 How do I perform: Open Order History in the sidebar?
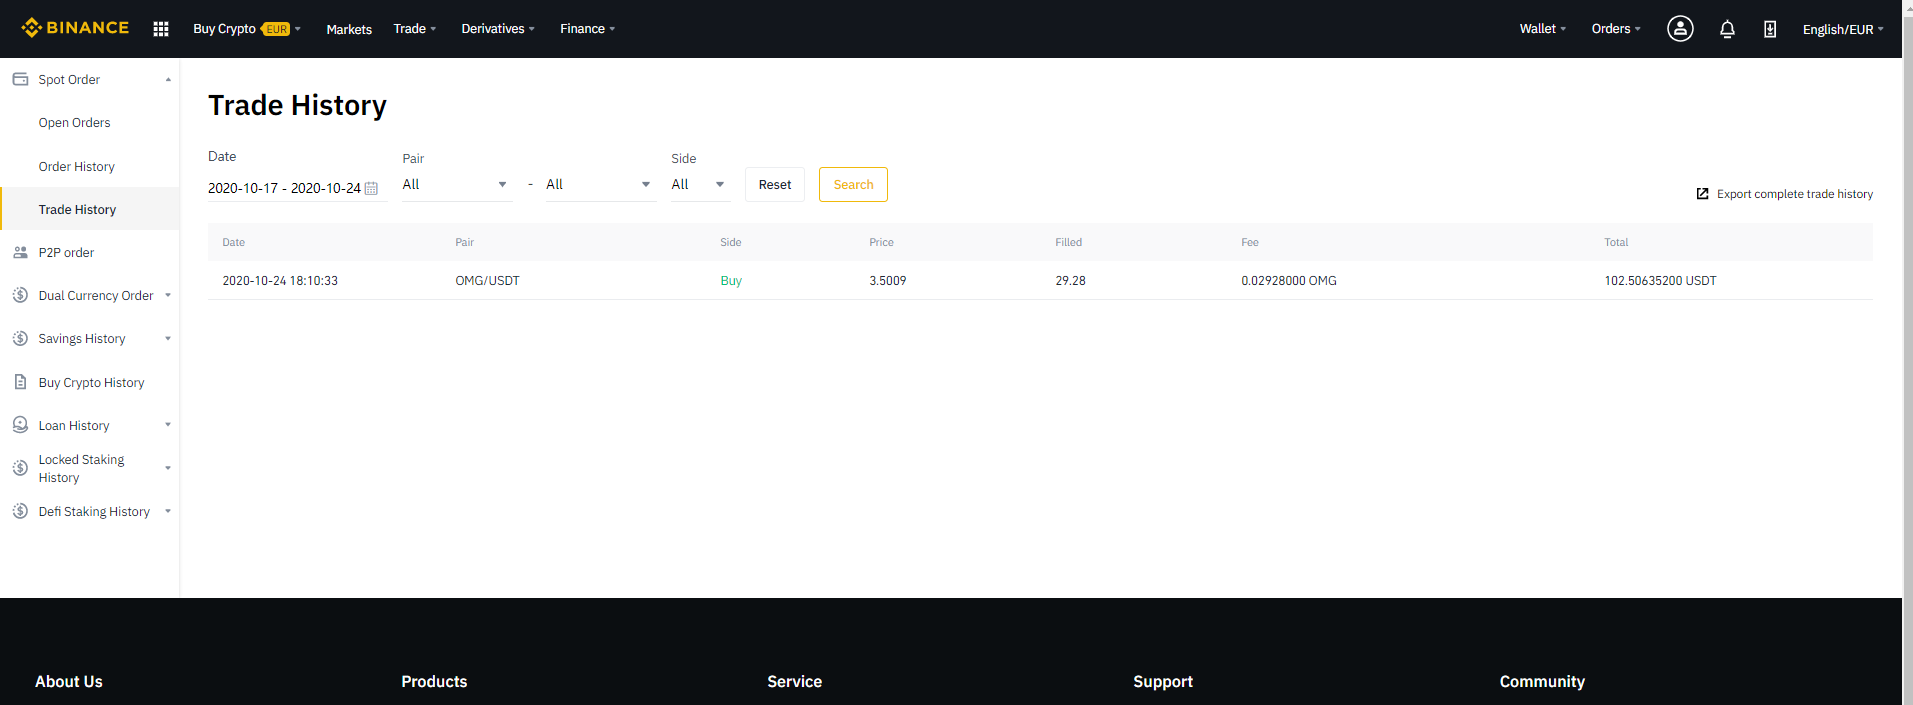(x=77, y=167)
